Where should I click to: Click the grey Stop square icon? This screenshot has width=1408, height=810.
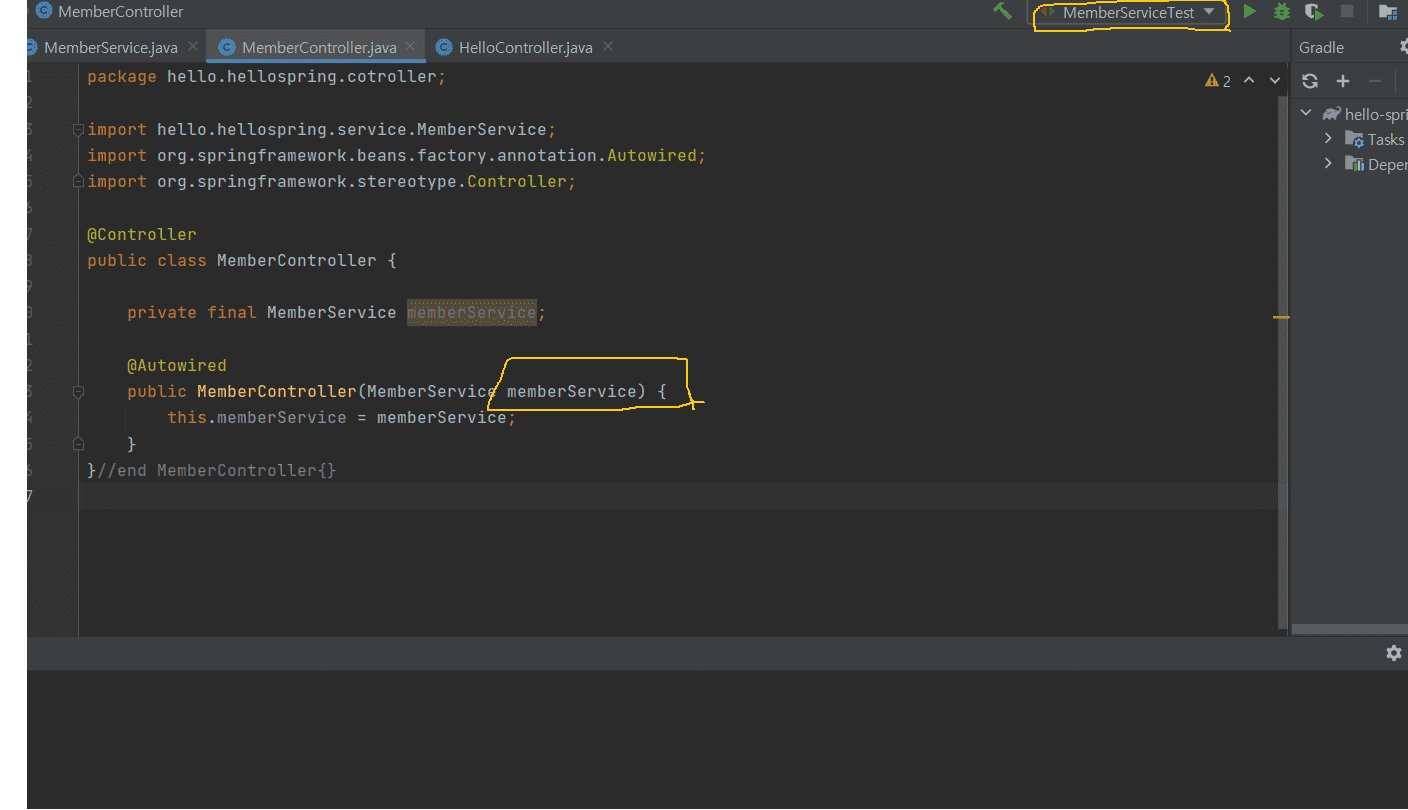[x=1347, y=12]
